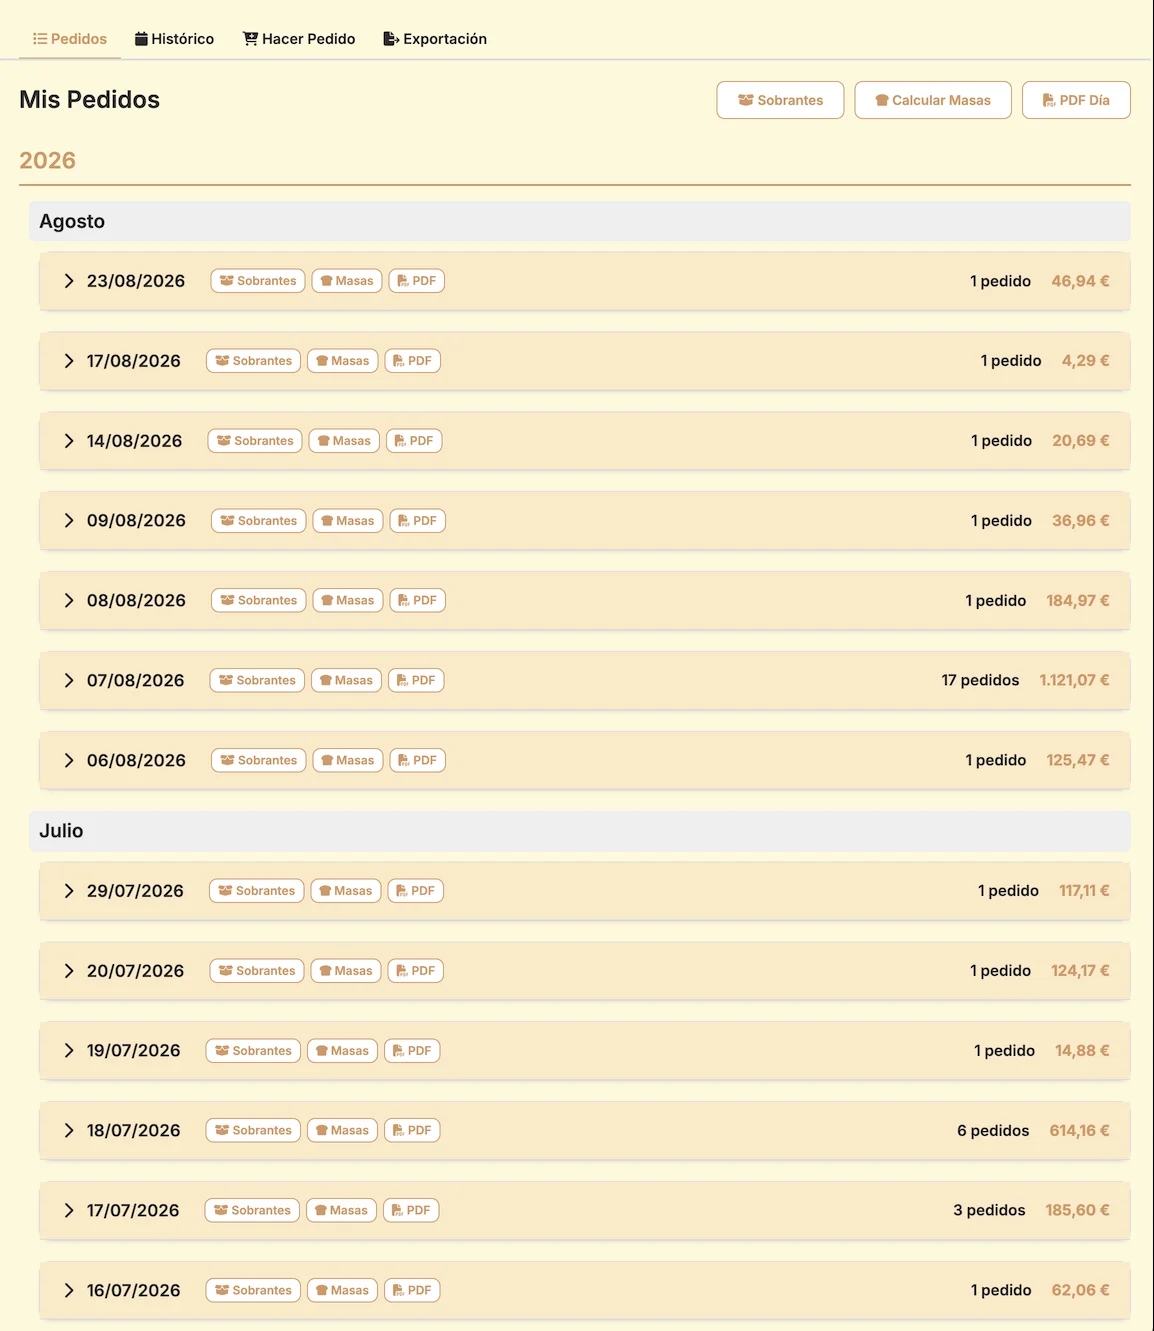Go to the Exportación tab
This screenshot has height=1331, width=1154.
(435, 39)
